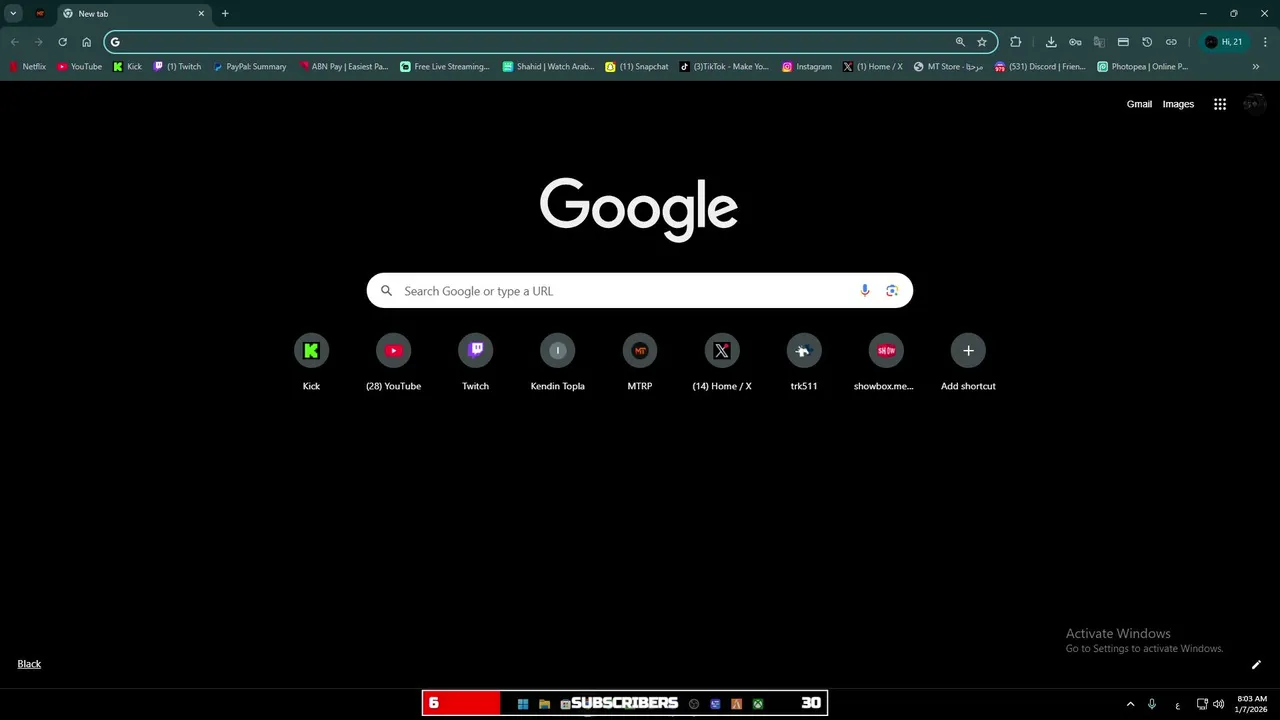The image size is (1280, 720).
Task: Open the Windows Start button
Action: [522, 704]
